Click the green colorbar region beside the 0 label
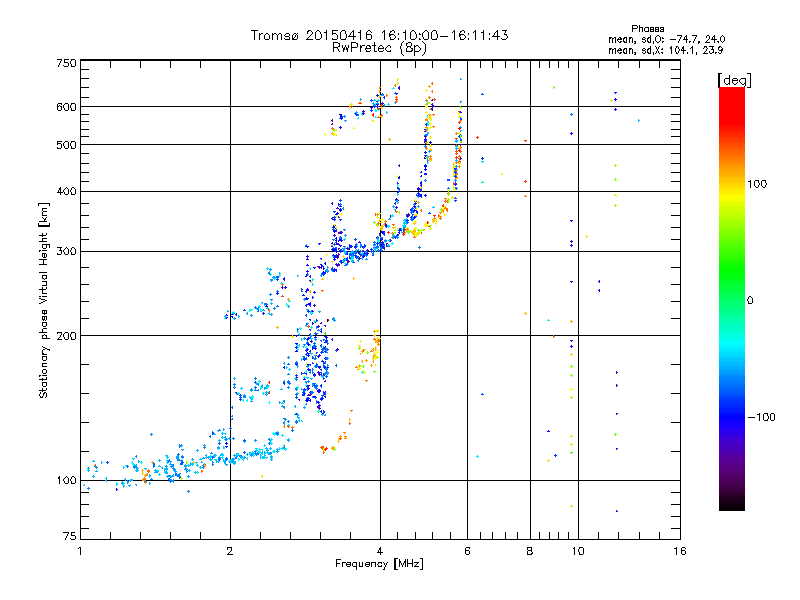 [732, 300]
